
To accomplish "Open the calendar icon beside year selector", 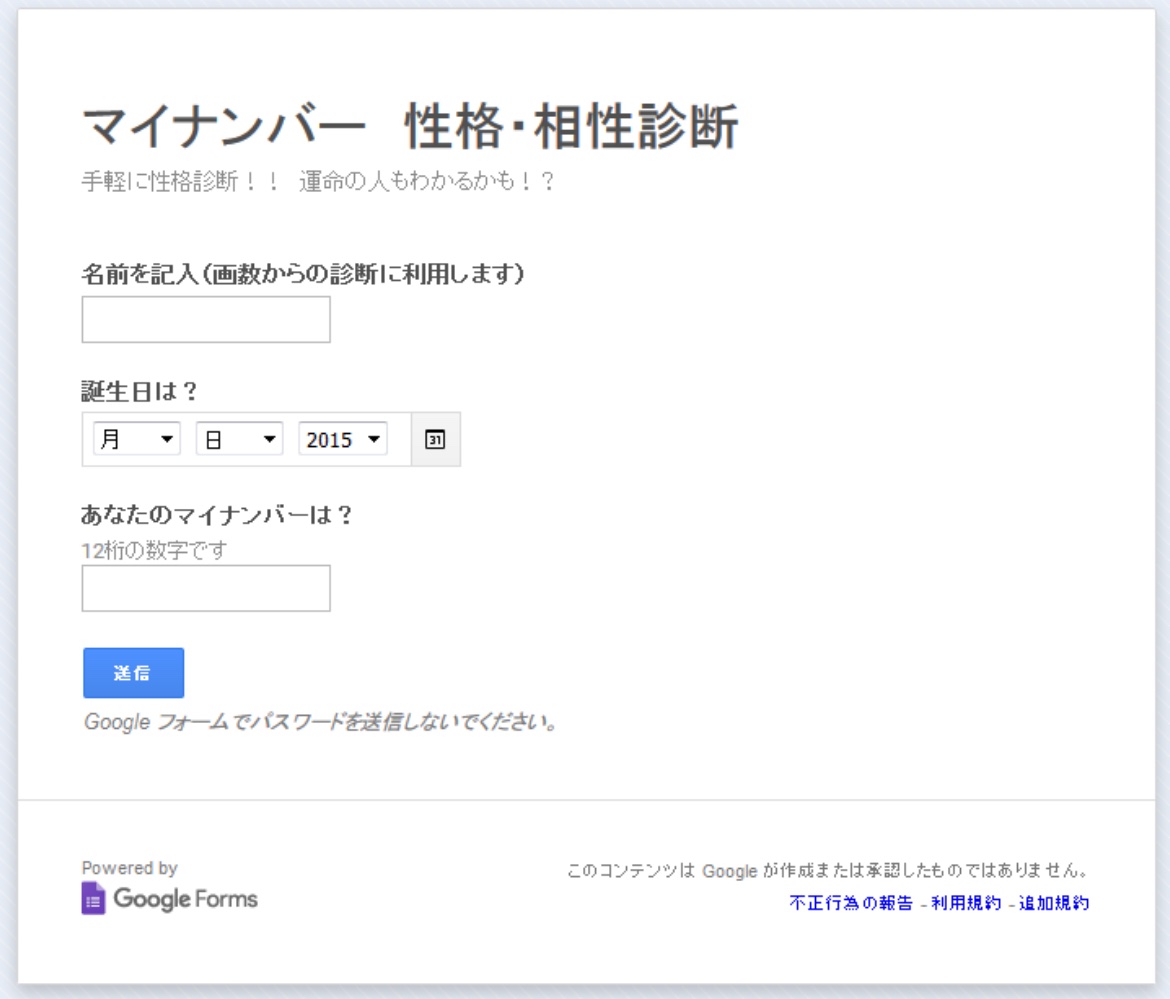I will click(434, 437).
